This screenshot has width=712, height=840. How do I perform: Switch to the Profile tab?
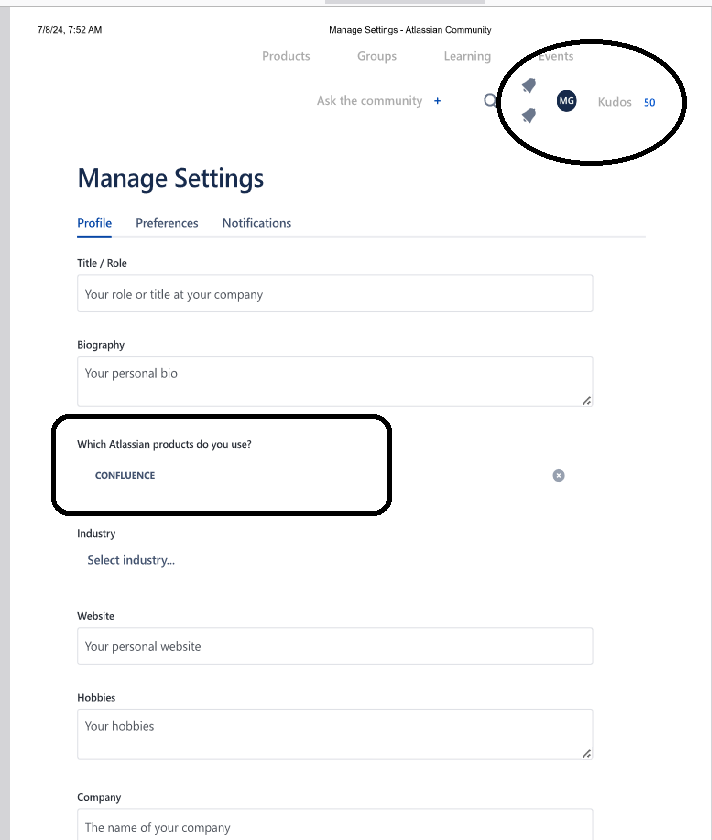[x=94, y=223]
